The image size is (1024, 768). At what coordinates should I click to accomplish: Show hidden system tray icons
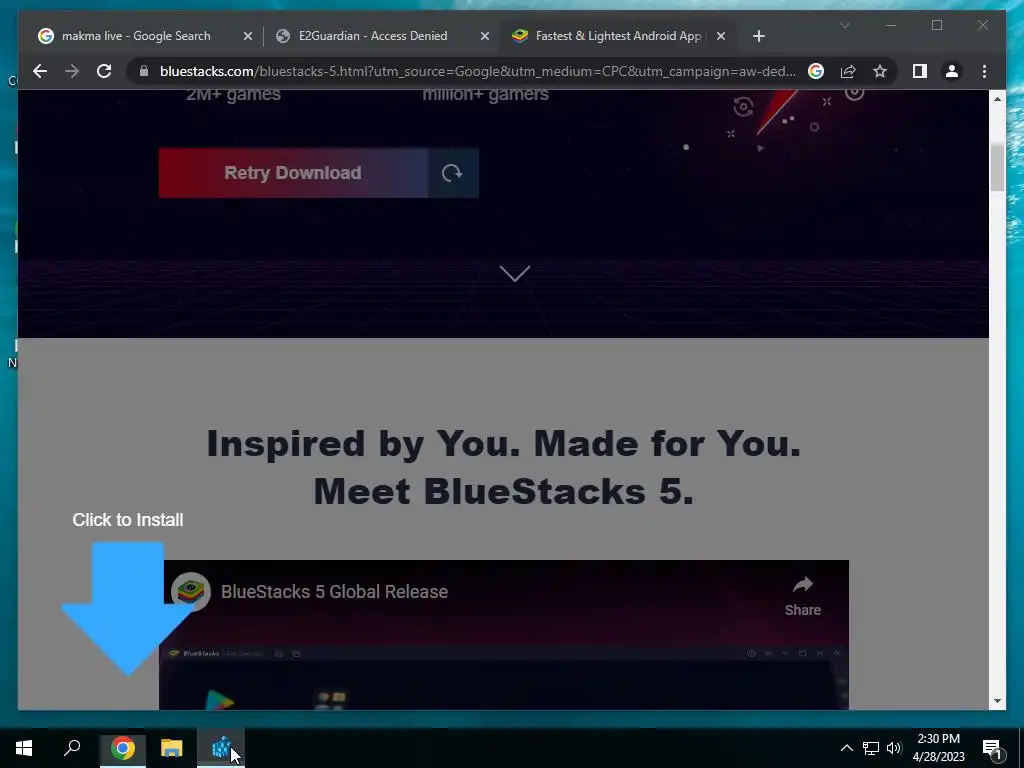tap(846, 748)
